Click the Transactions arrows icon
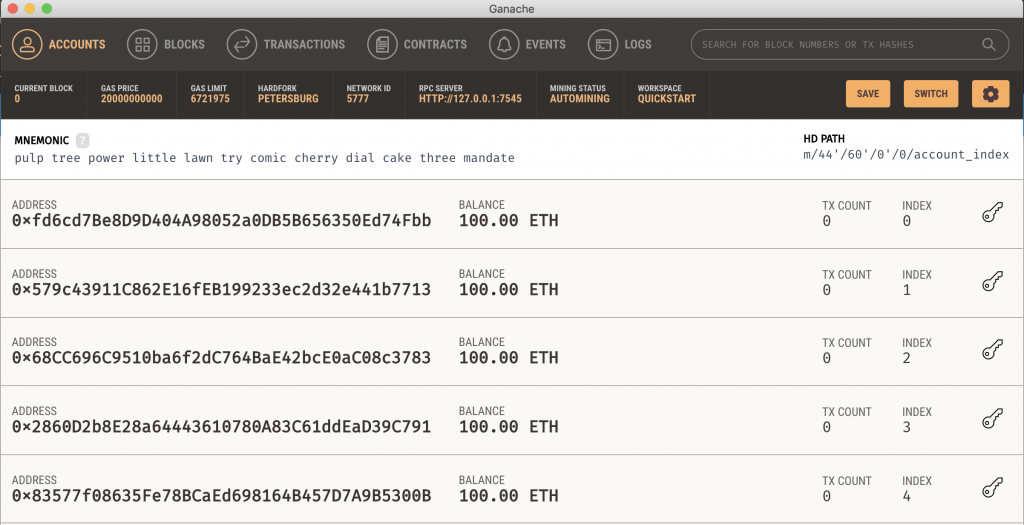The image size is (1024, 525). tap(242, 44)
